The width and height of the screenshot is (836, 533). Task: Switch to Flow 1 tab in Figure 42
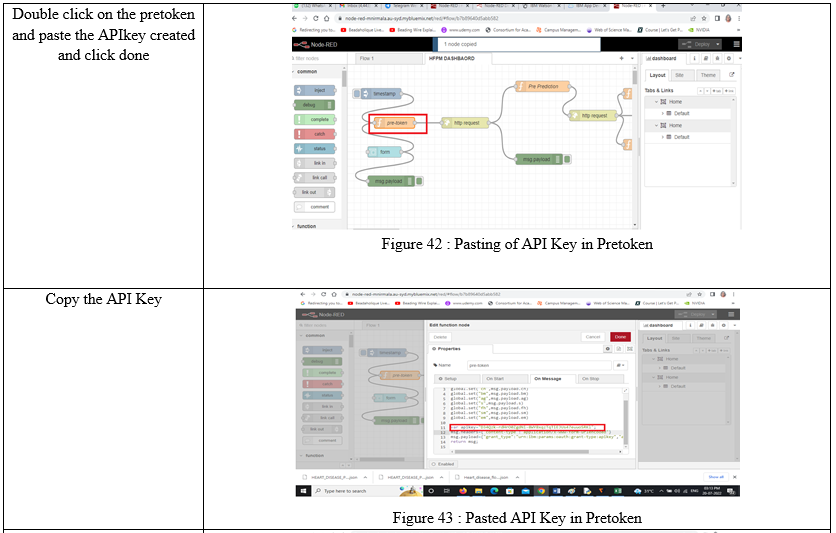point(389,58)
